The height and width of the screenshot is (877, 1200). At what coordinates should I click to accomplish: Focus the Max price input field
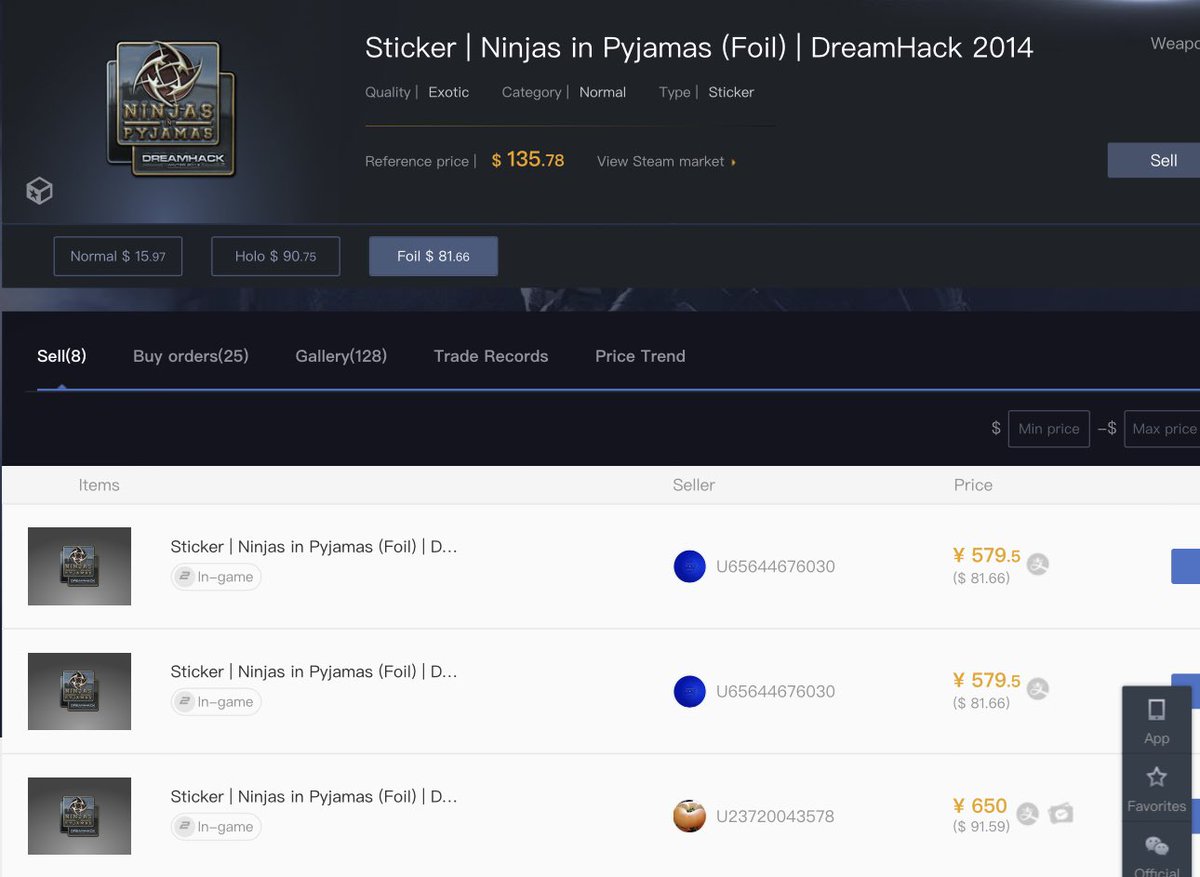(1162, 428)
